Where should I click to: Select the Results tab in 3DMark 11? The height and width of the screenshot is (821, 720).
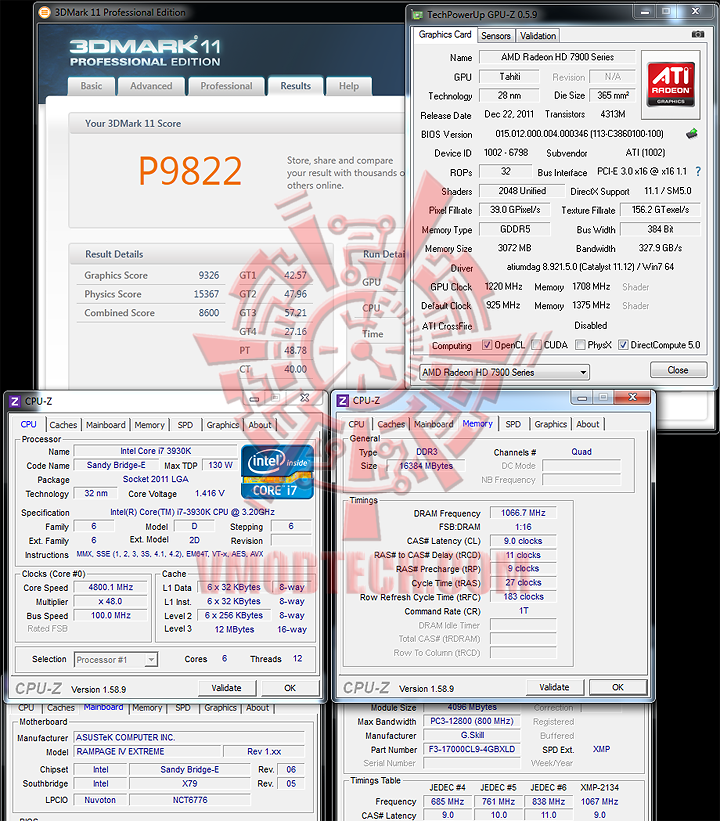coord(295,86)
